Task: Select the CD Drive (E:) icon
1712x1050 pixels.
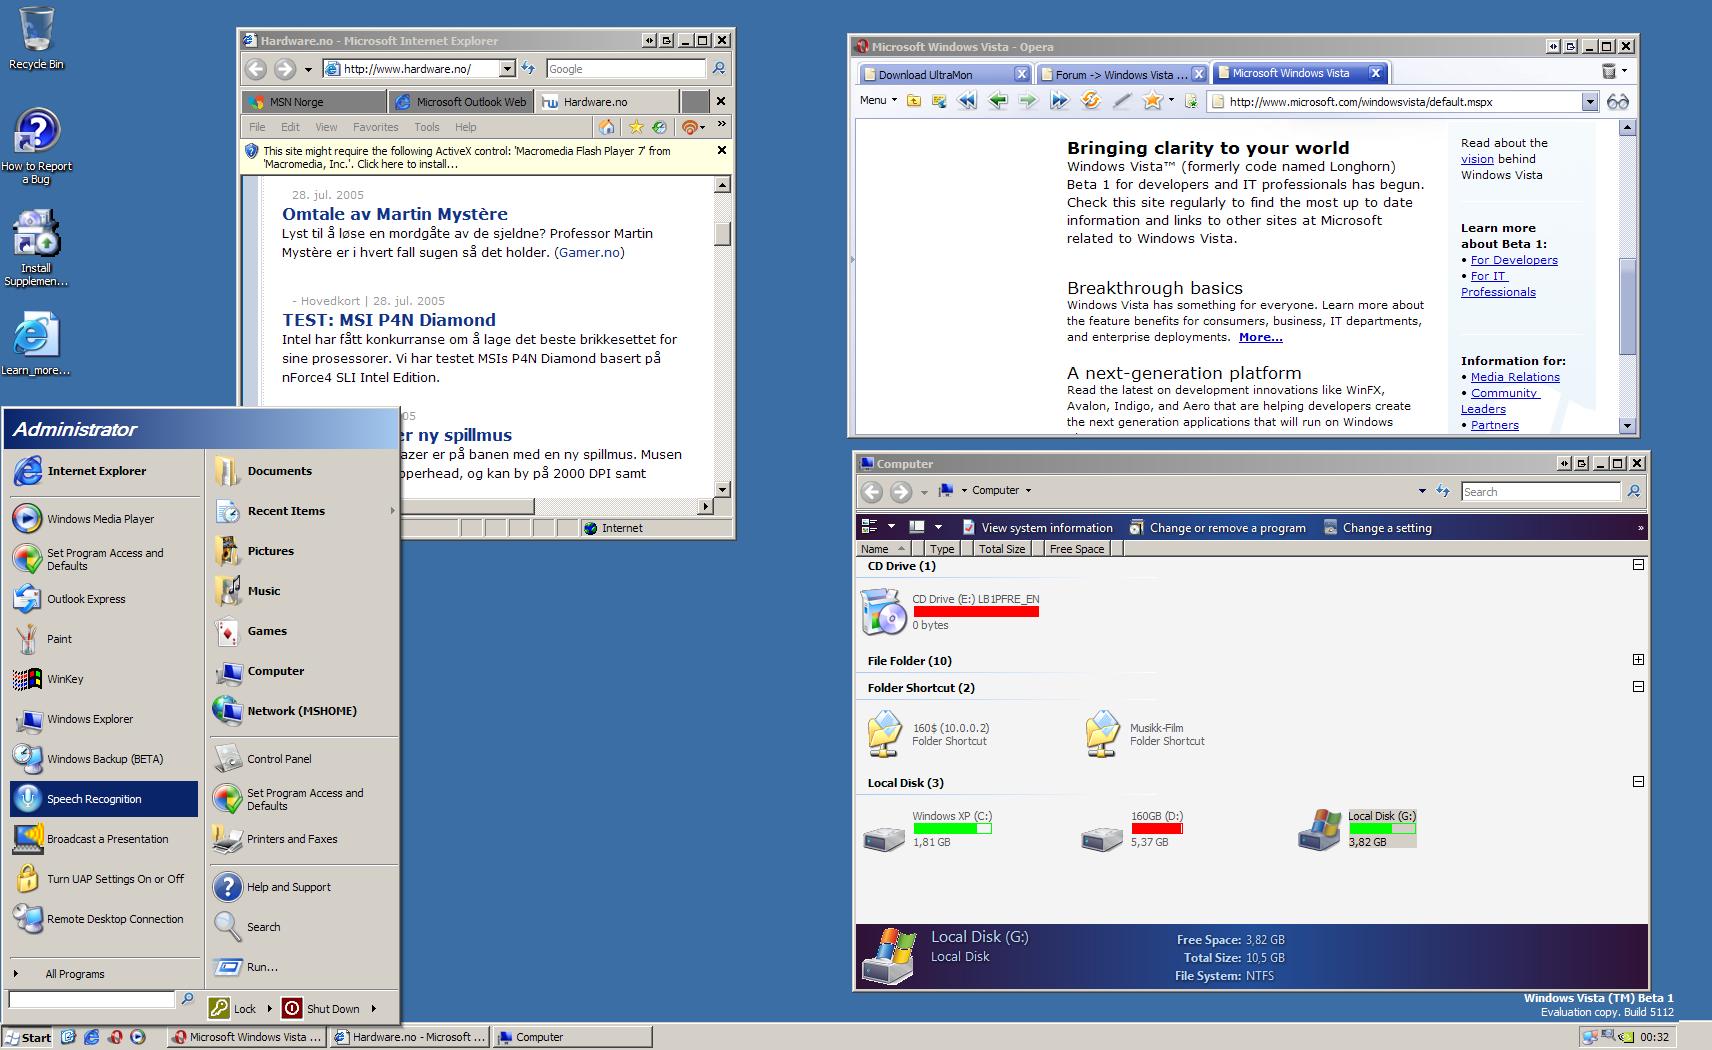Action: point(883,611)
